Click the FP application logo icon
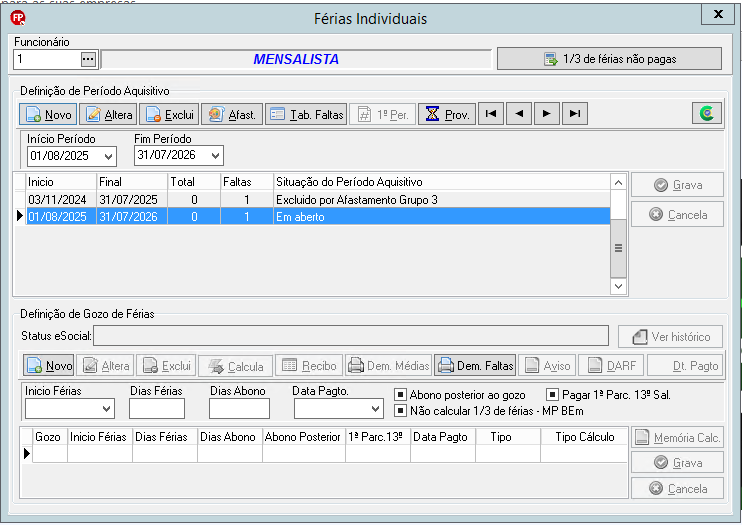 point(18,18)
